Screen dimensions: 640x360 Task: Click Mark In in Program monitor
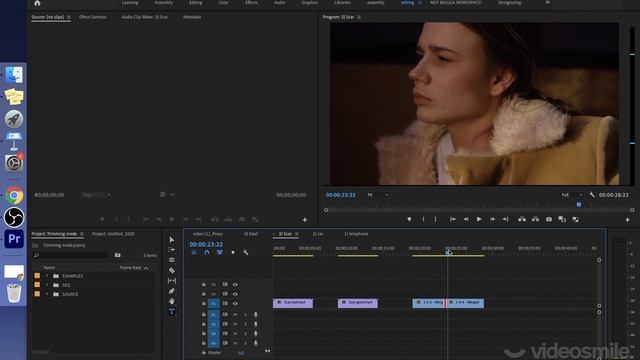coord(423,219)
